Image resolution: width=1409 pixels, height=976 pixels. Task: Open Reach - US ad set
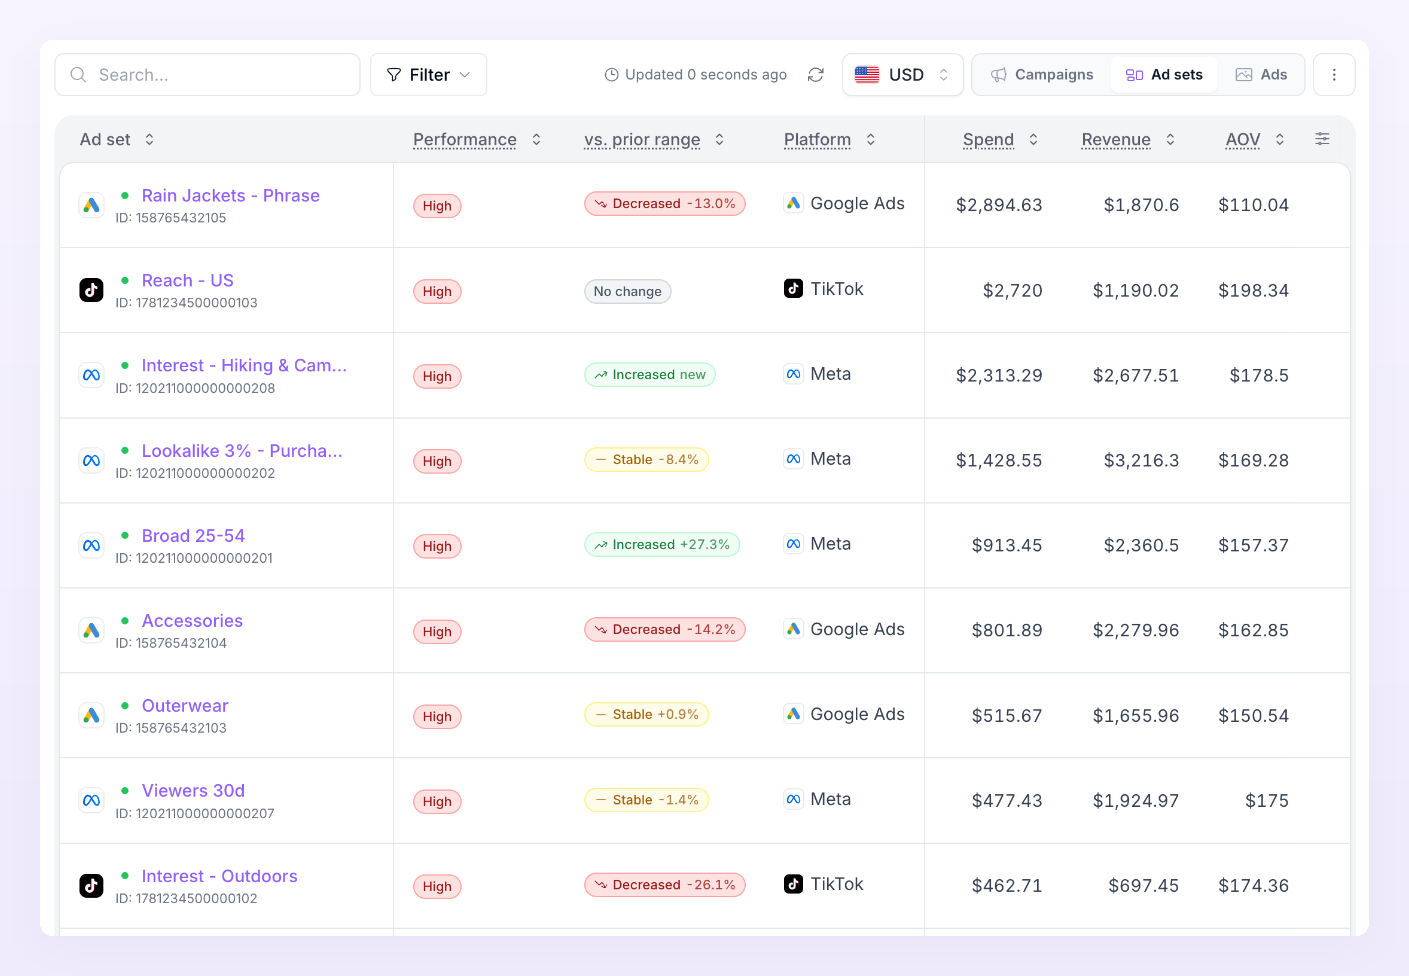coord(188,281)
